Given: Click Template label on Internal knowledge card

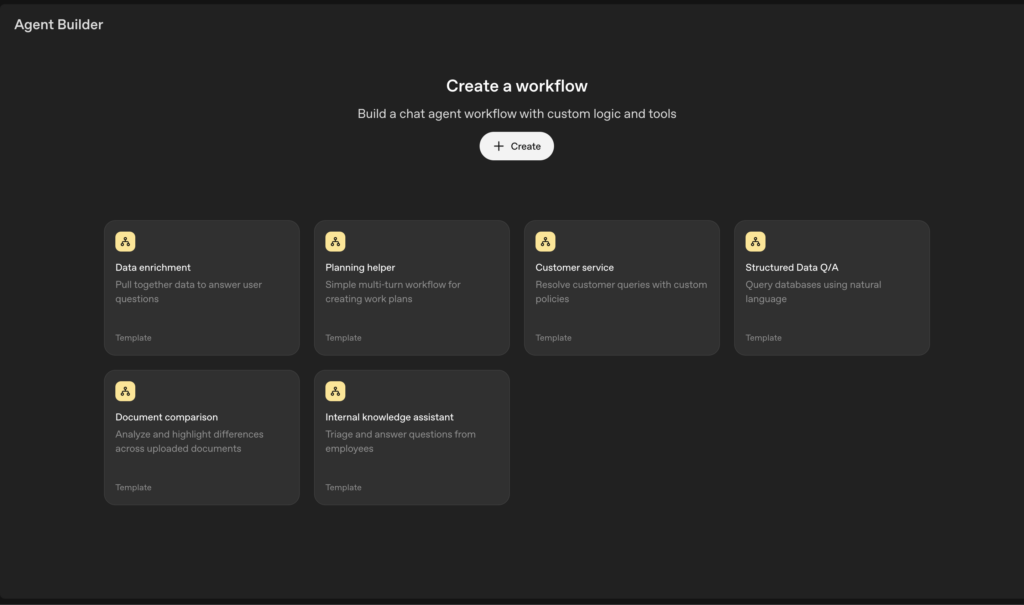Looking at the screenshot, I should (343, 488).
